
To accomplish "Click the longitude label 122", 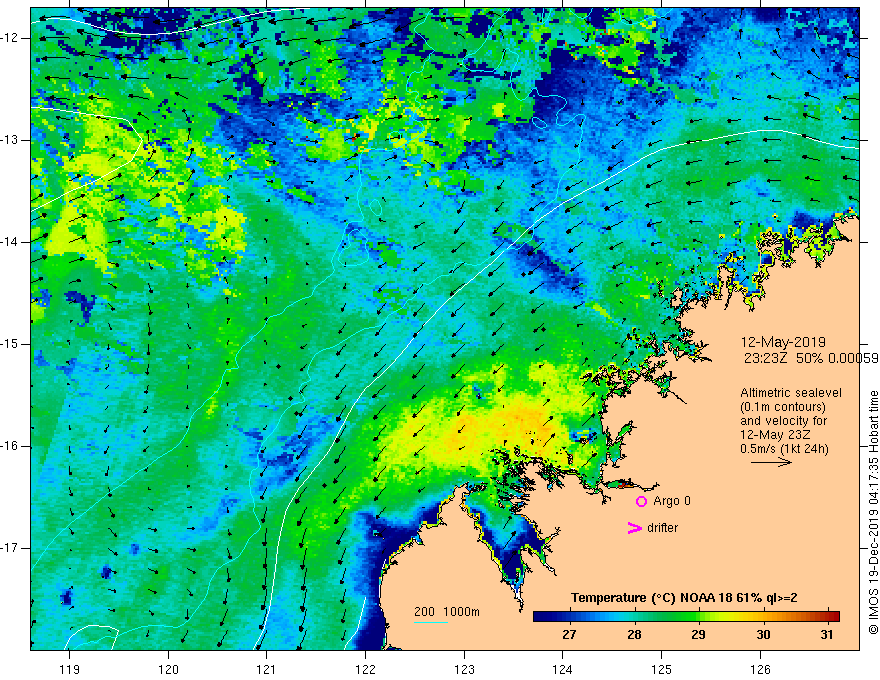I will coord(365,669).
